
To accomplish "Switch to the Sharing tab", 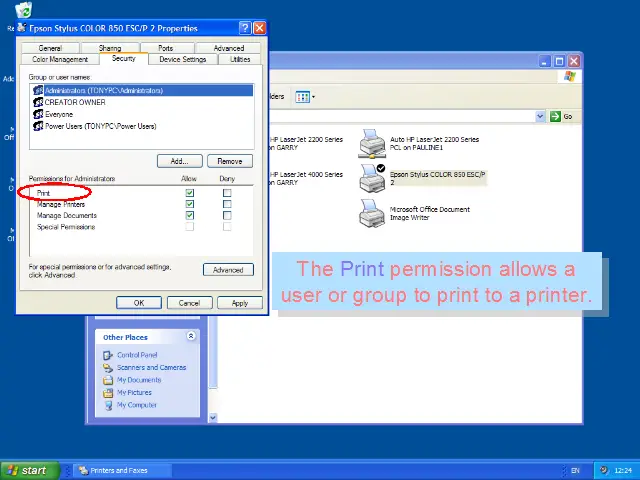I will (110, 48).
